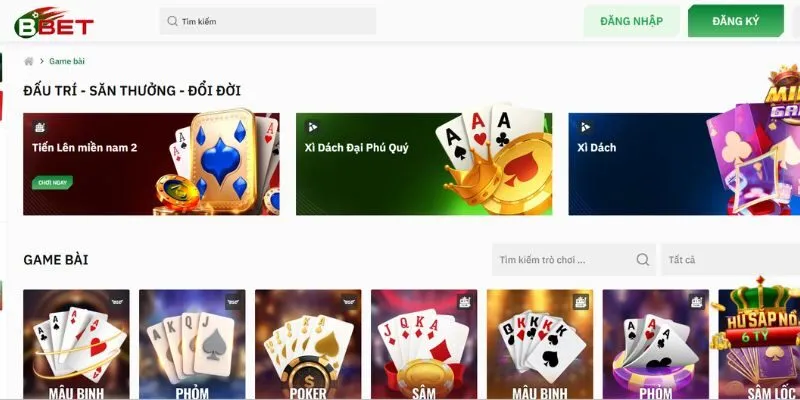This screenshot has height=400, width=800.
Task: Open the first Phỏm game thumbnail
Action: [x=192, y=344]
